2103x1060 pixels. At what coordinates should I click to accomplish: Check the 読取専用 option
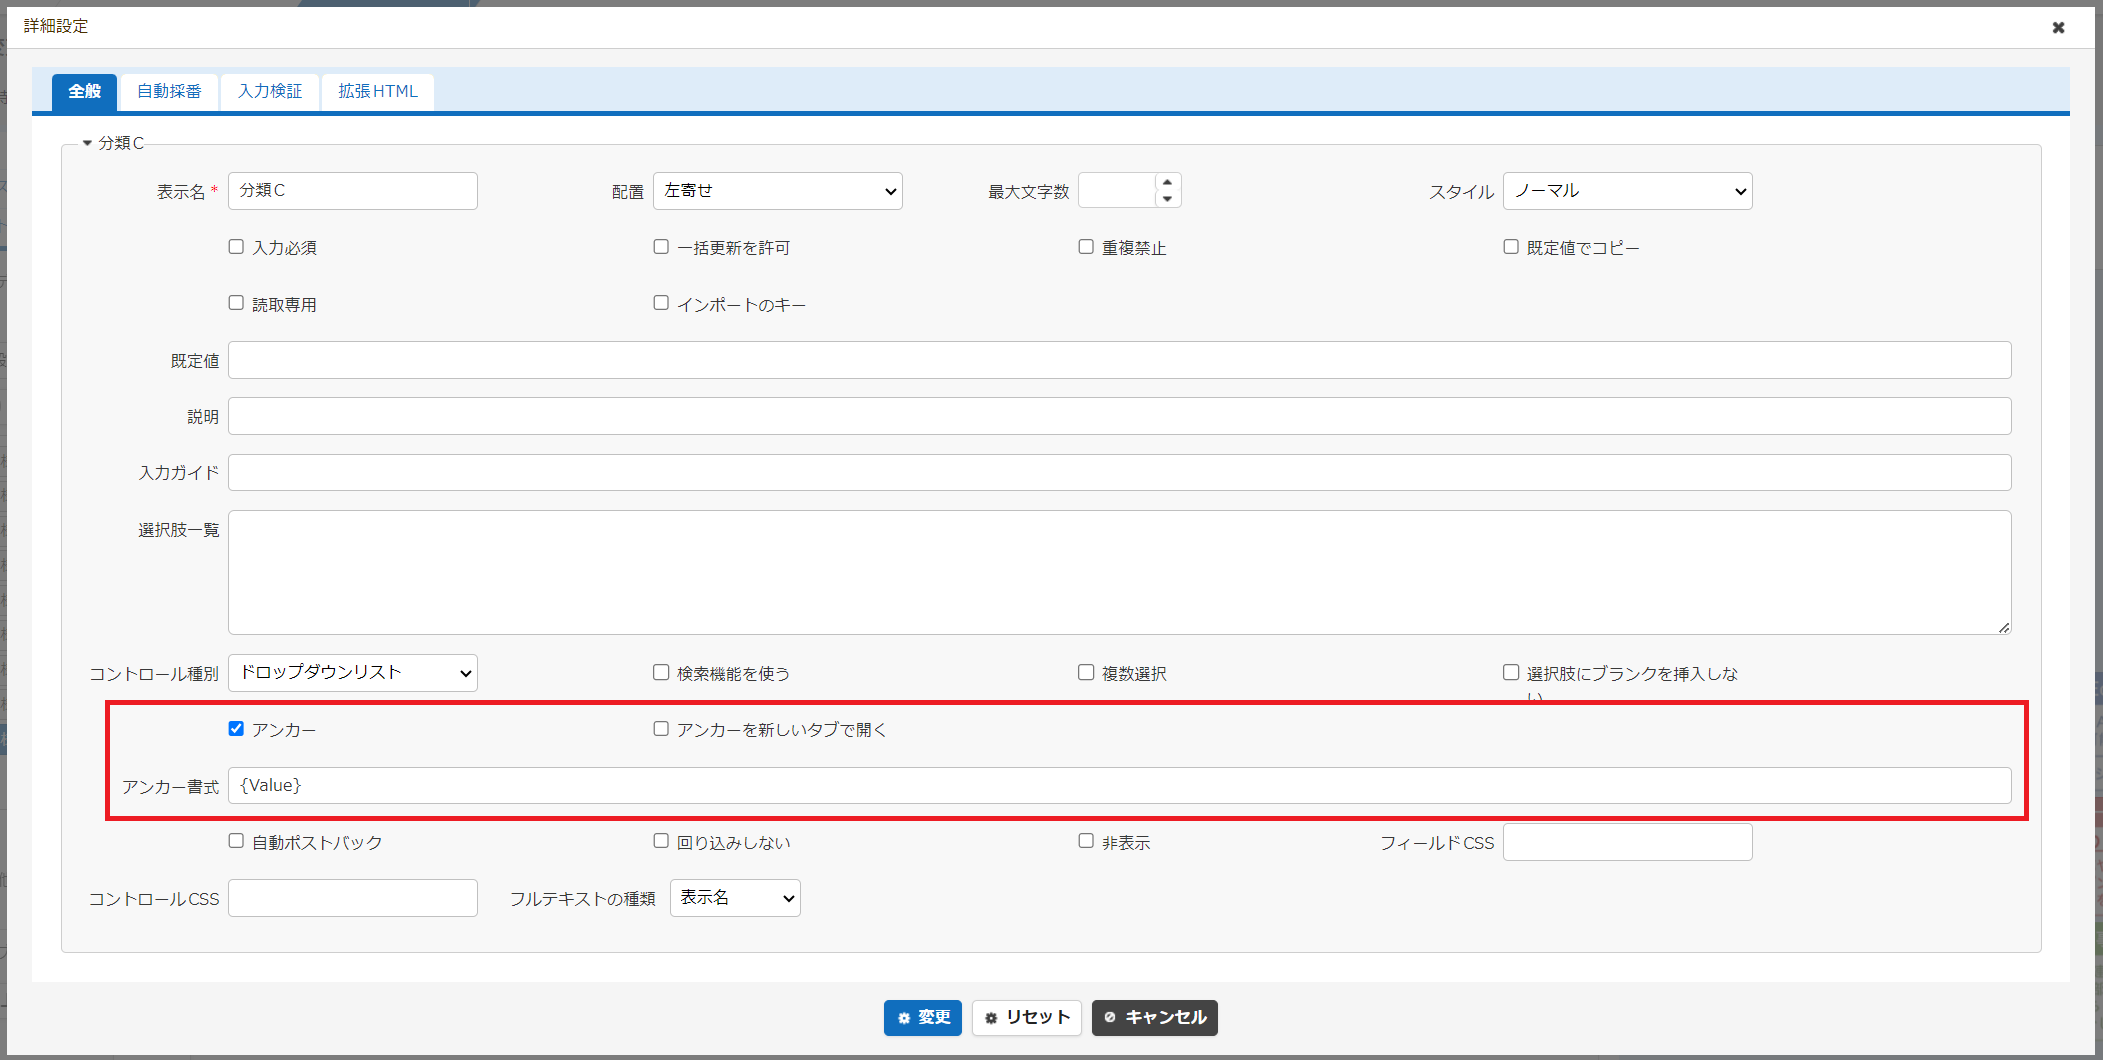pos(236,302)
